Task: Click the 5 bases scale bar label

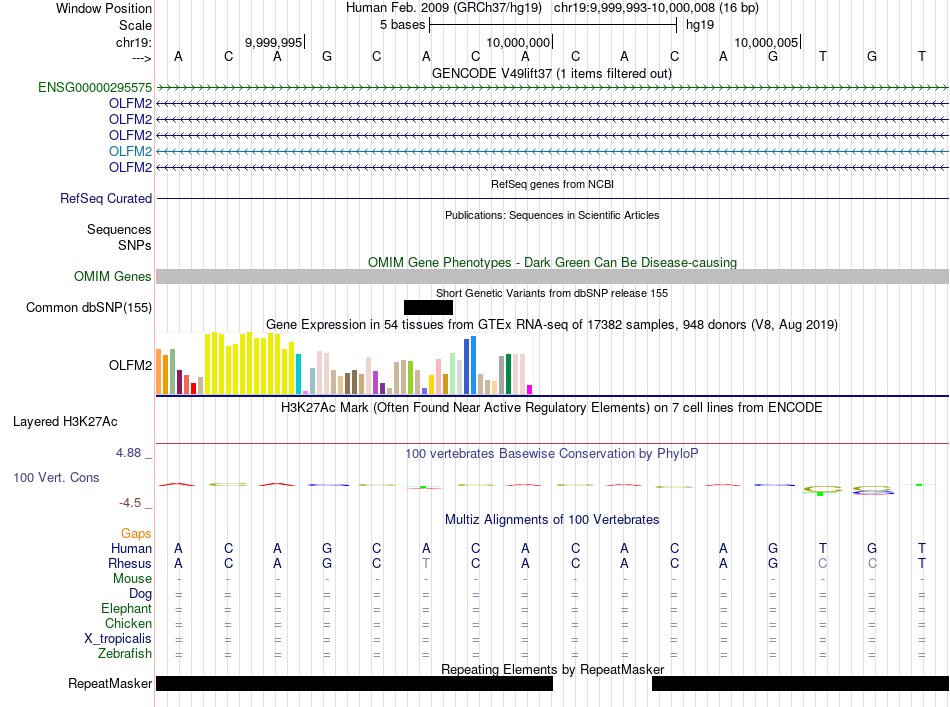Action: pyautogui.click(x=402, y=25)
